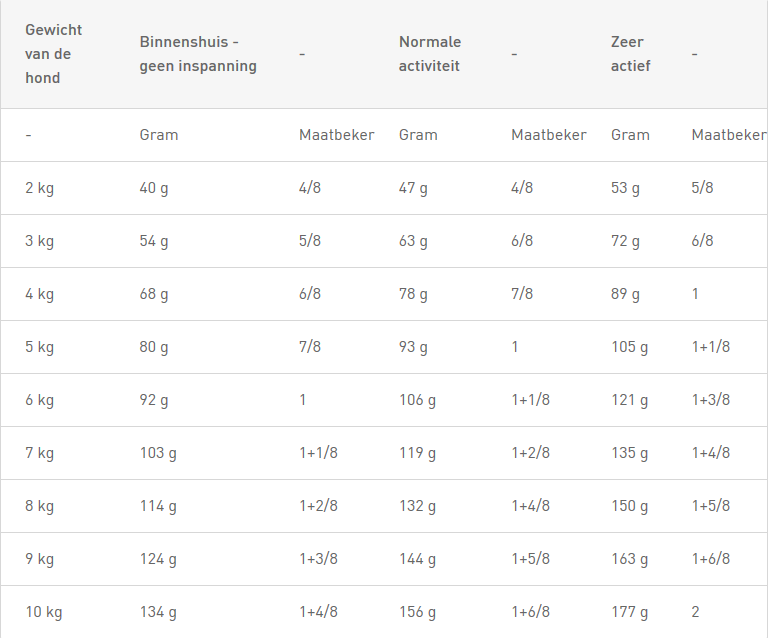The height and width of the screenshot is (638, 768).
Task: Select the '89 g' very active cell
Action: click(625, 294)
